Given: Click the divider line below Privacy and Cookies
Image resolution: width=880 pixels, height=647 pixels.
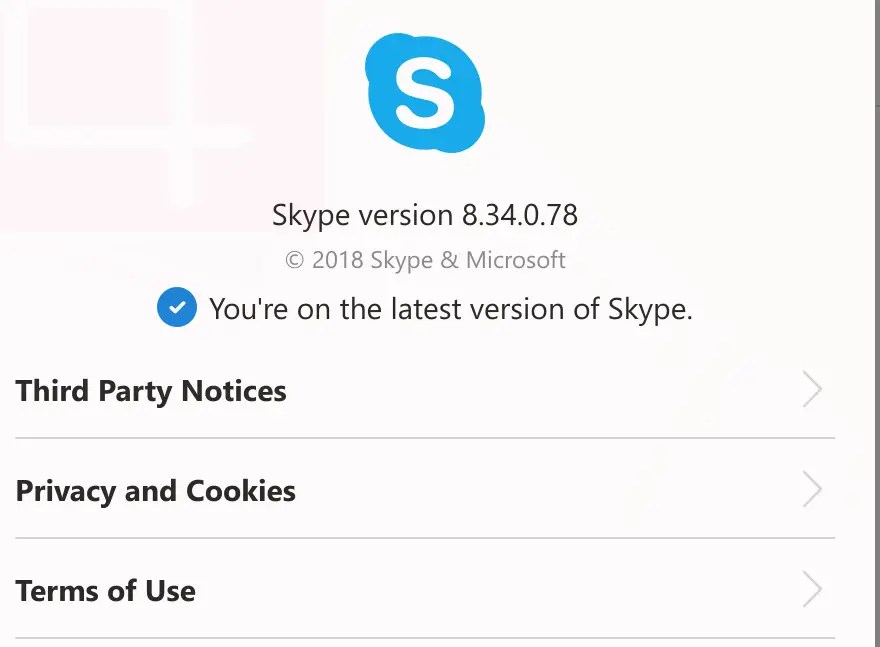Looking at the screenshot, I should (x=425, y=538).
